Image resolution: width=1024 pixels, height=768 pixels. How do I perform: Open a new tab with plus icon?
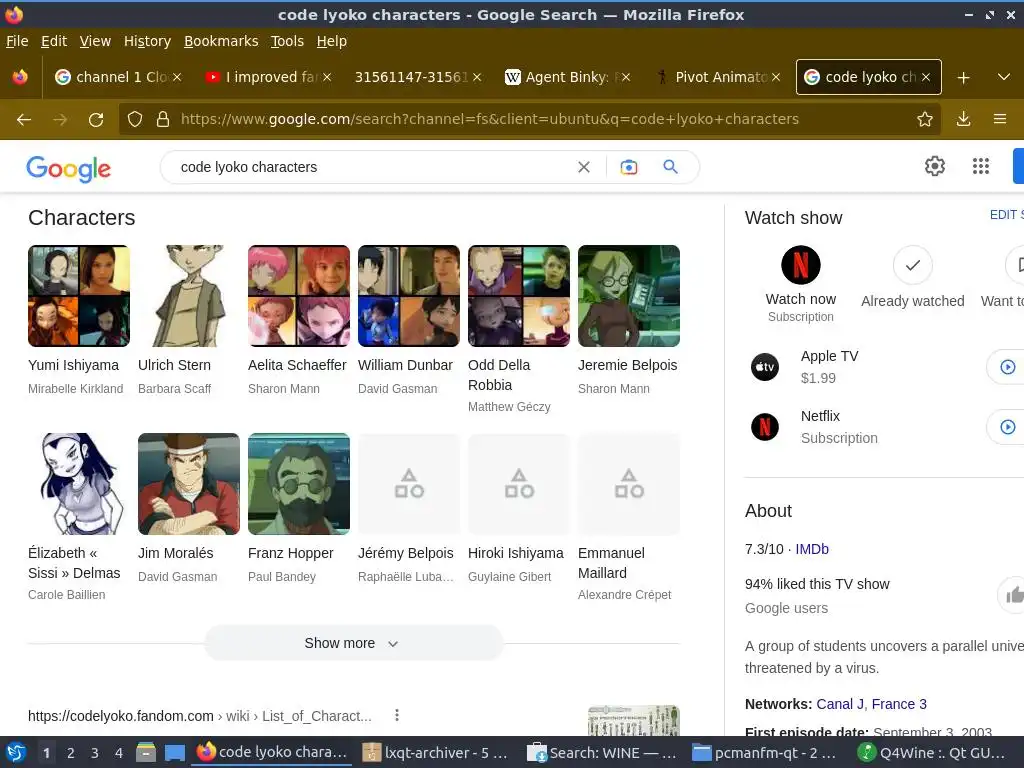click(x=963, y=78)
